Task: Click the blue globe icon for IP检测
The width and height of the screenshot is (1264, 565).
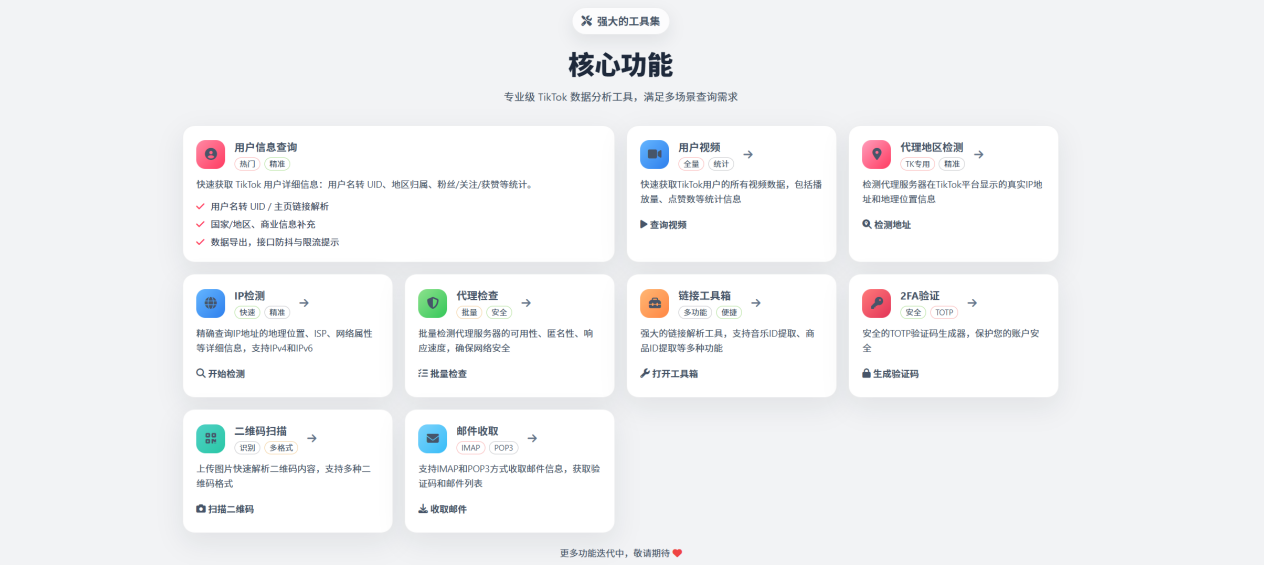Action: [x=210, y=303]
